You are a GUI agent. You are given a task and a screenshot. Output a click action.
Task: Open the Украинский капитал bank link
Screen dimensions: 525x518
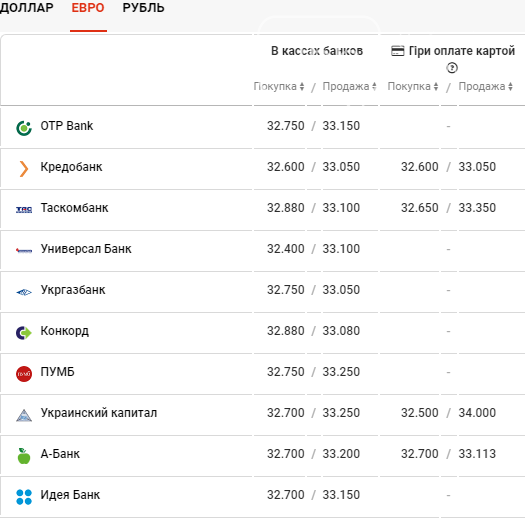tap(99, 413)
